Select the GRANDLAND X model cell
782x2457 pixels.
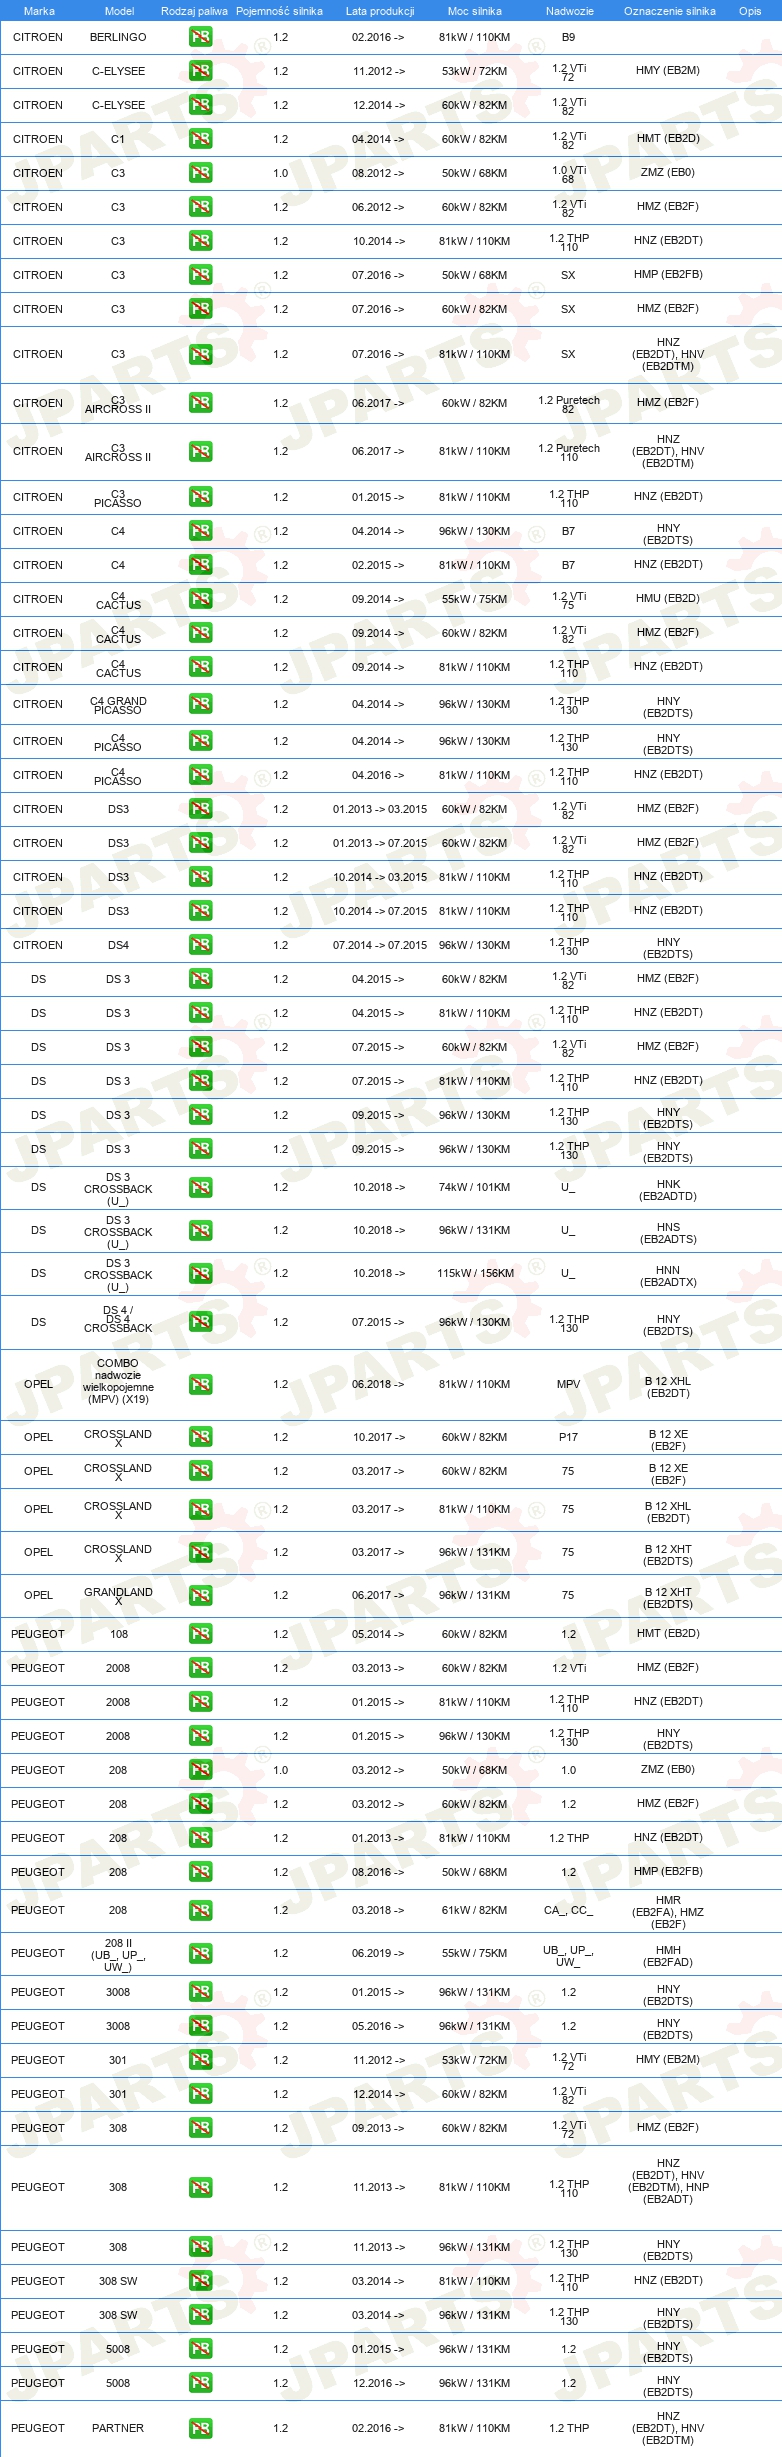click(118, 1596)
